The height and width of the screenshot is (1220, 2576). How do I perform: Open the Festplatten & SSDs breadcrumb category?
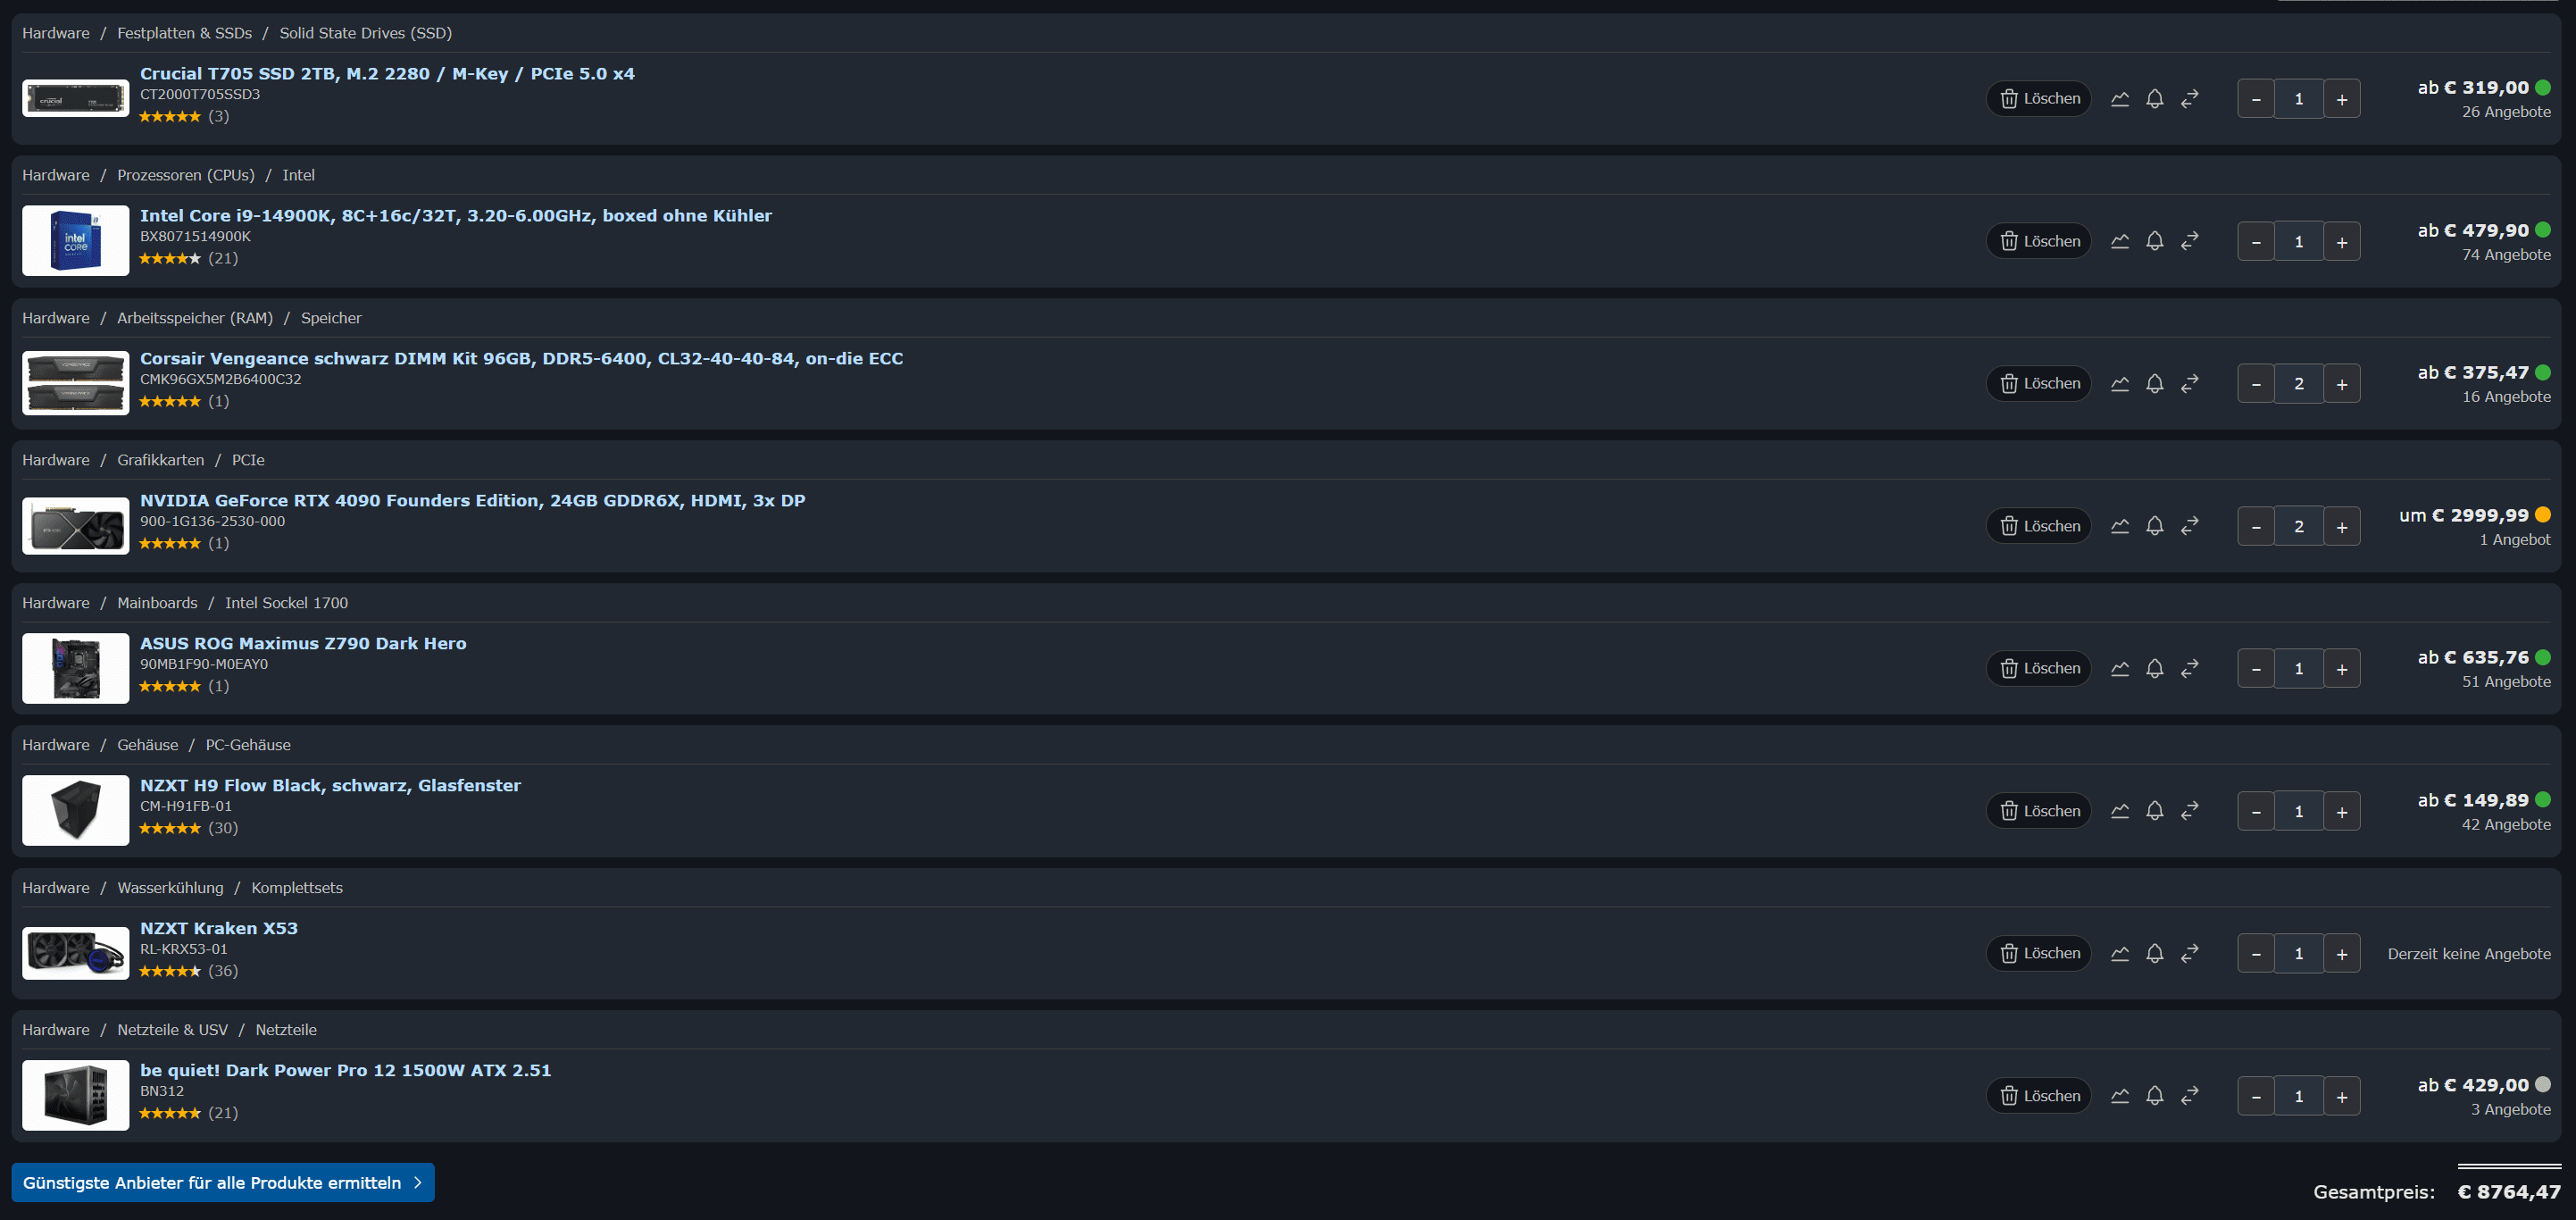point(184,33)
